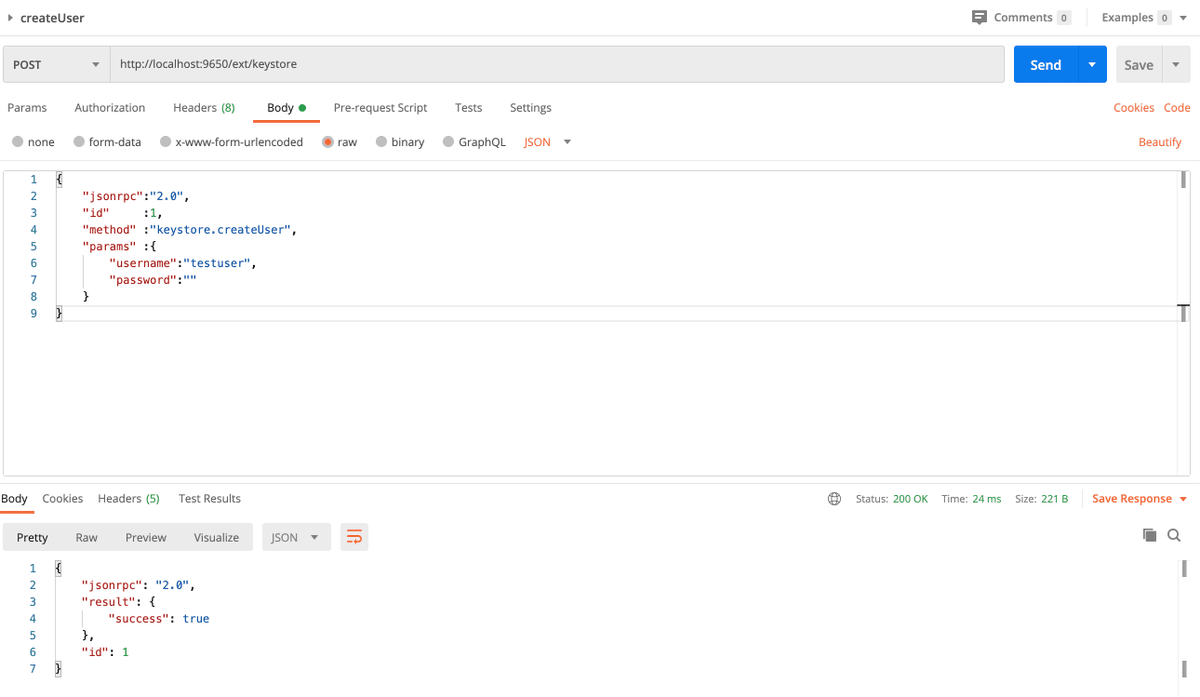Switch to the Pre-request Script tab
The height and width of the screenshot is (697, 1200).
[380, 108]
